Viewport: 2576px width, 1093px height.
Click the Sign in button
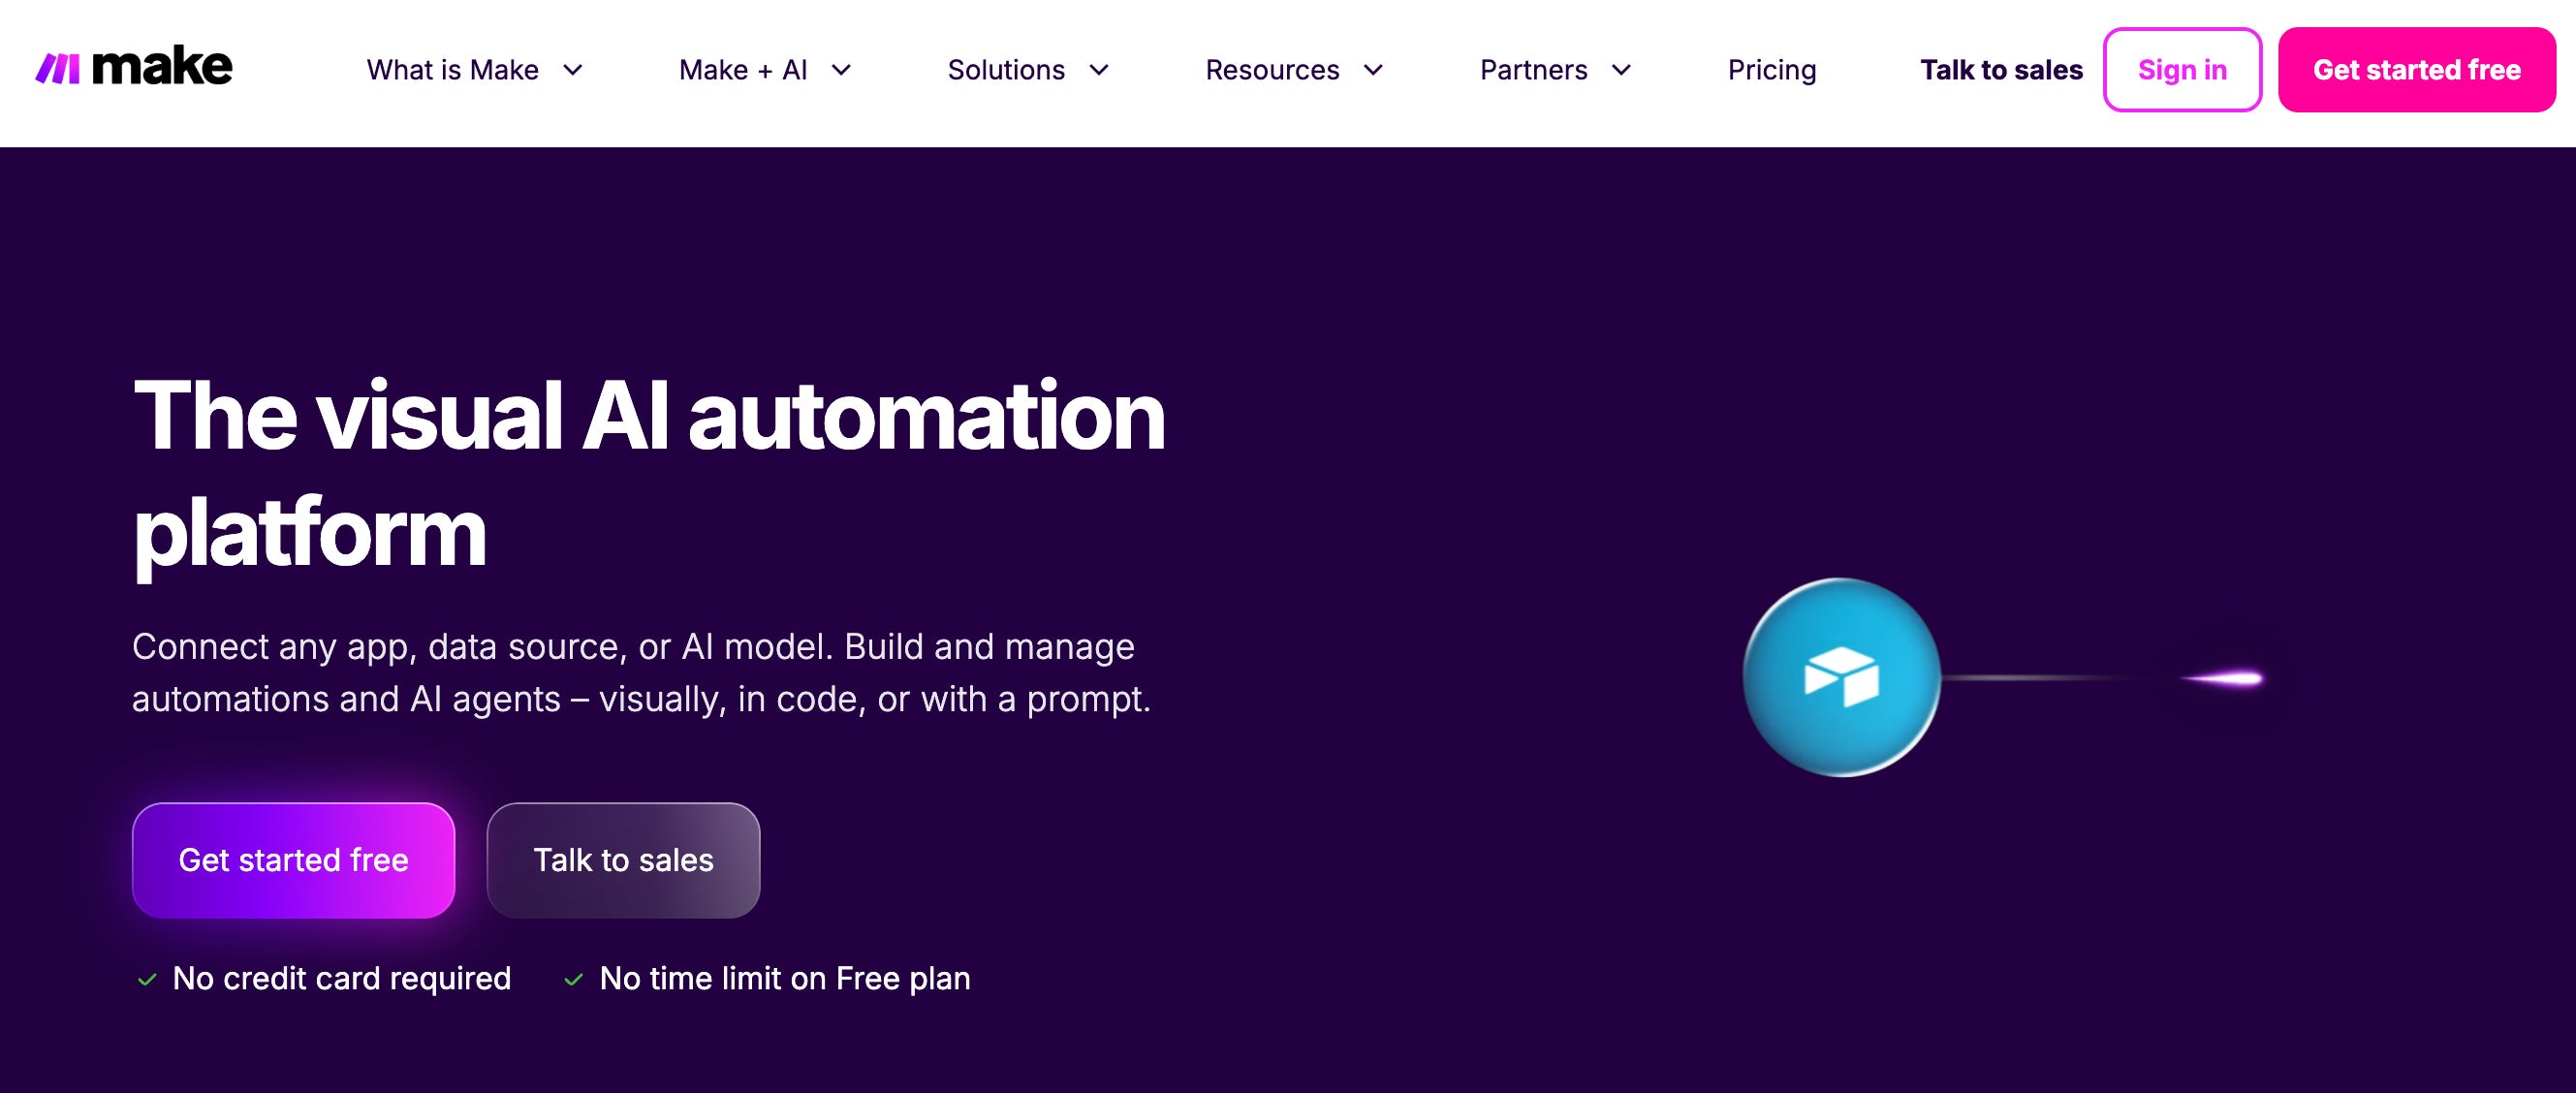pos(2182,69)
